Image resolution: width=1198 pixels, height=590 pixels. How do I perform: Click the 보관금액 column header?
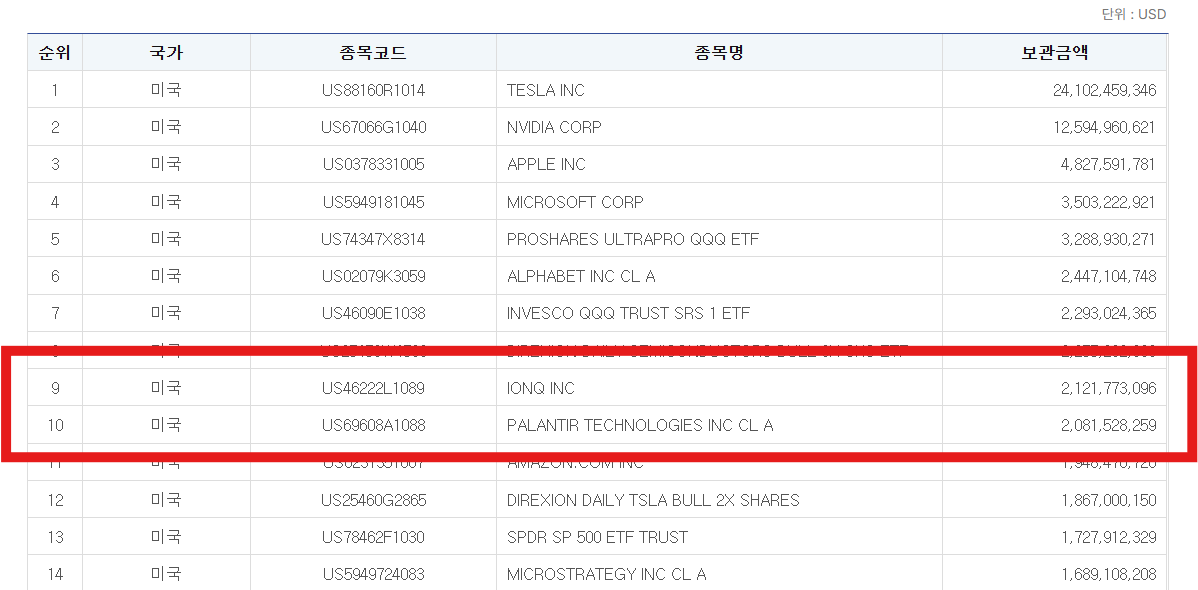click(x=1054, y=53)
